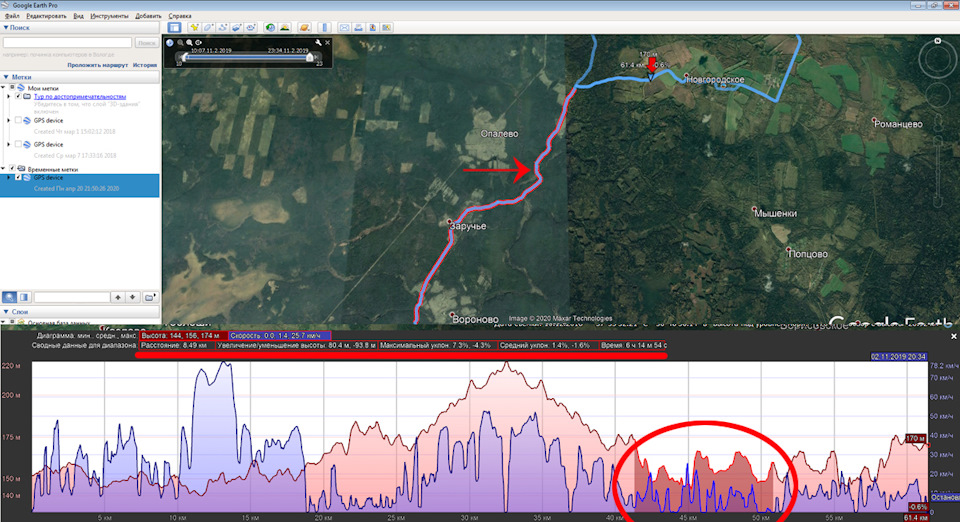Toggle the Мои метки checkbox
Image resolution: width=960 pixels, height=522 pixels.
click(12, 88)
